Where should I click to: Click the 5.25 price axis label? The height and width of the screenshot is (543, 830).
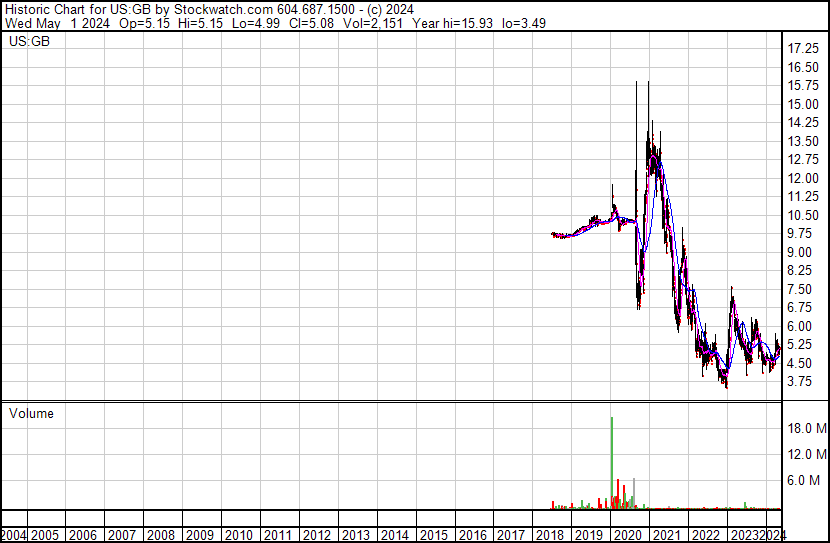[x=800, y=345]
